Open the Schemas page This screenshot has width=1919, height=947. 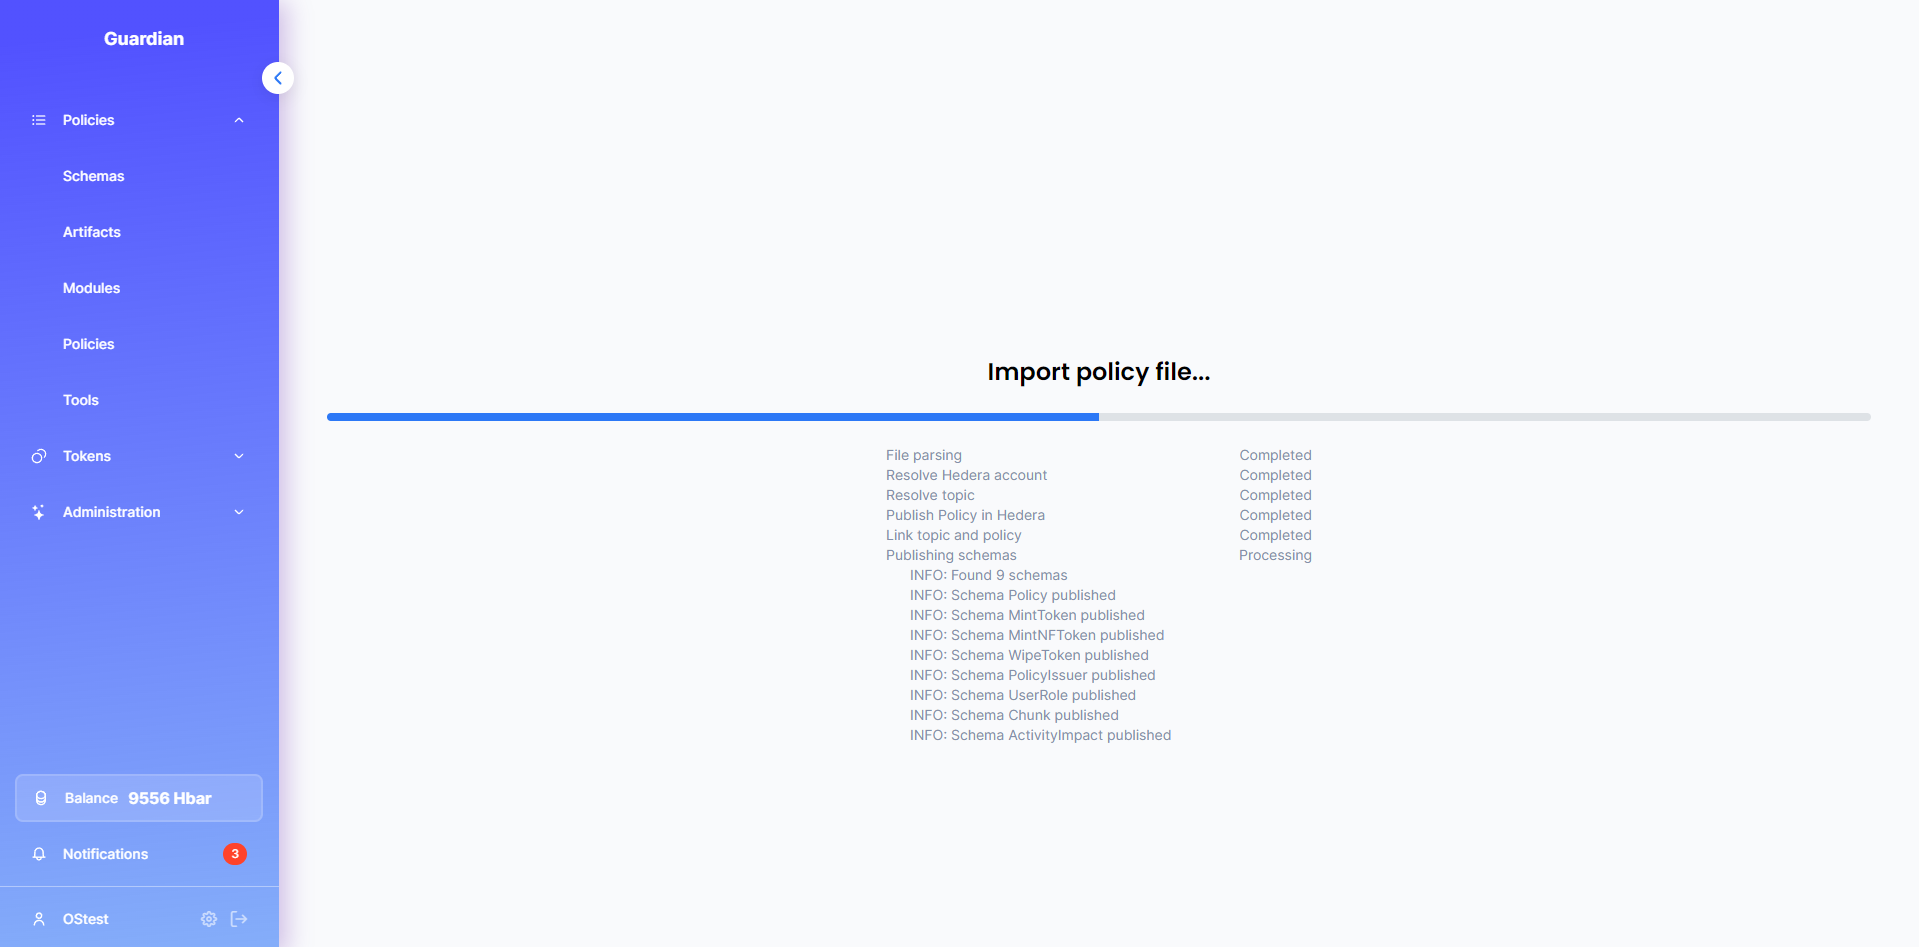[94, 176]
